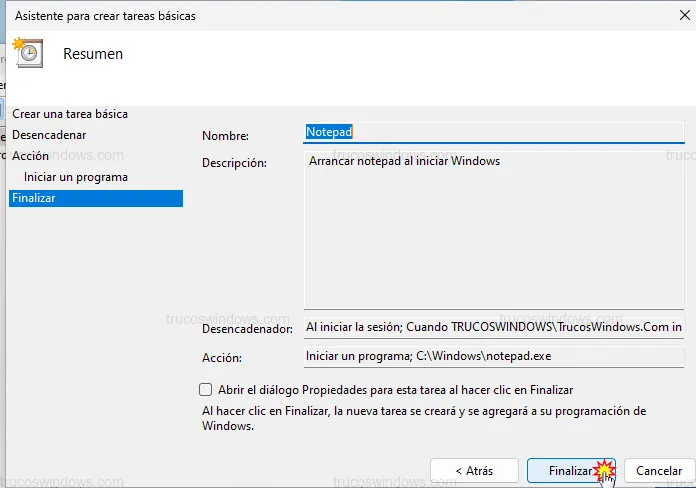Viewport: 696px width, 488px height.
Task: Select the 'Crear una tarea básica' step
Action: tap(70, 114)
